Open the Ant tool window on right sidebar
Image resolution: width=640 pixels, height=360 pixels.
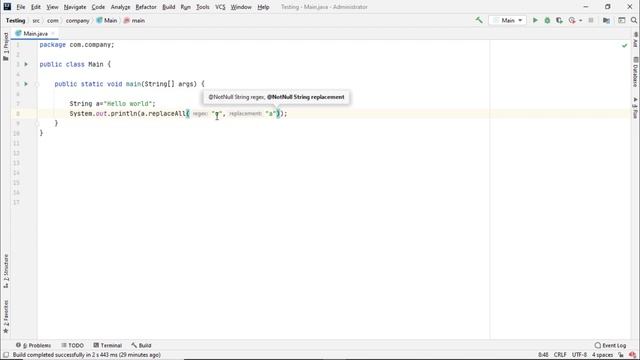[635, 40]
